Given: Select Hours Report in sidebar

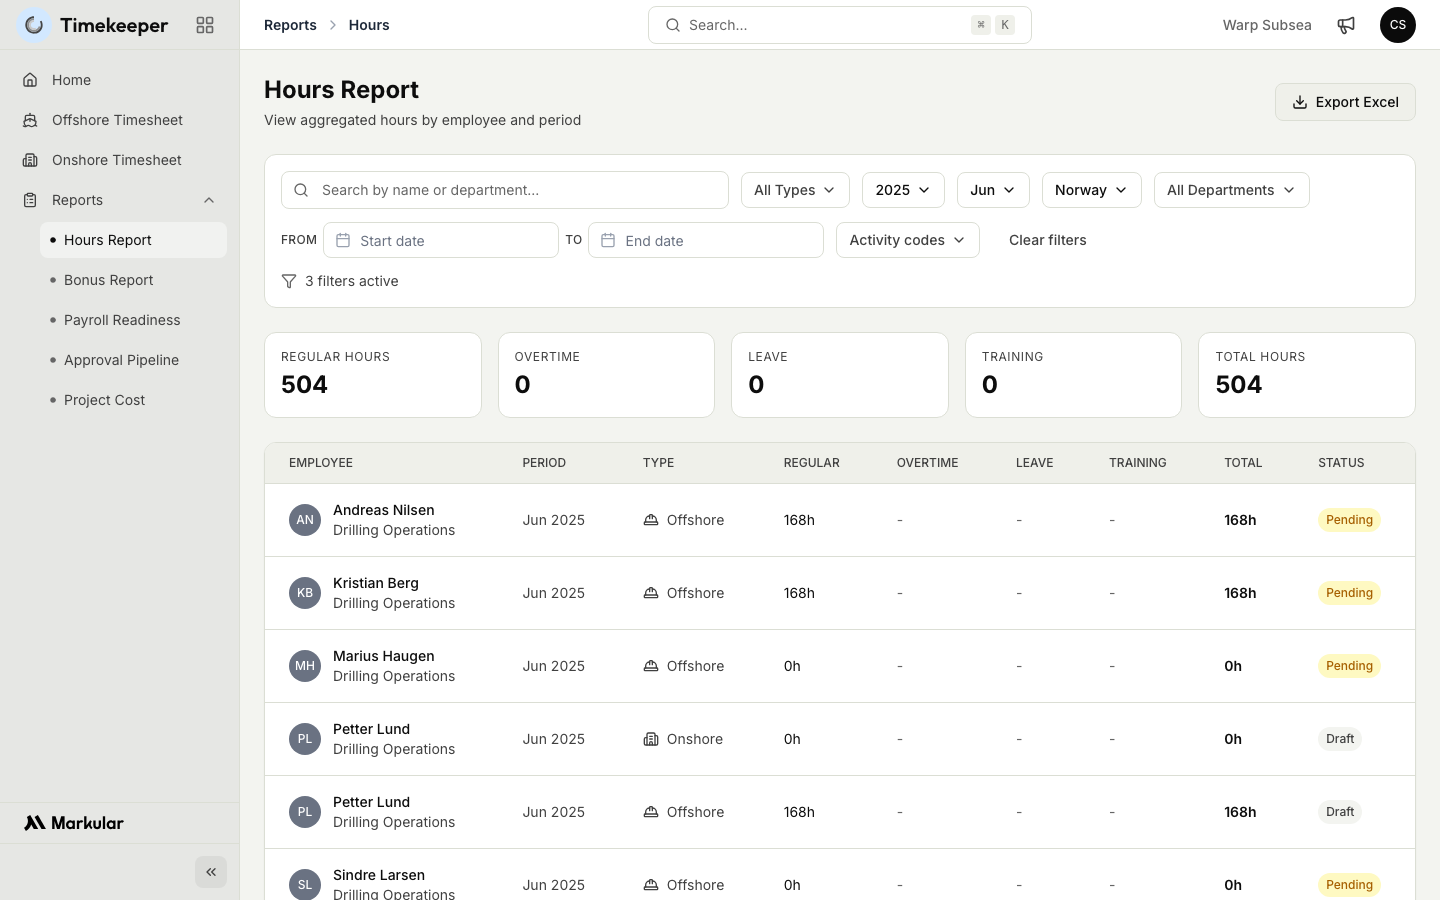Looking at the screenshot, I should 133,240.
